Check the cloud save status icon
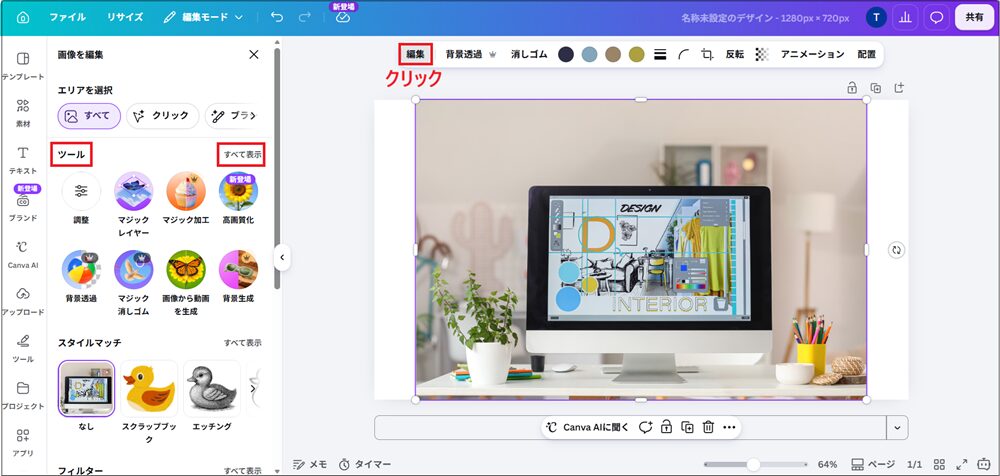 click(343, 17)
